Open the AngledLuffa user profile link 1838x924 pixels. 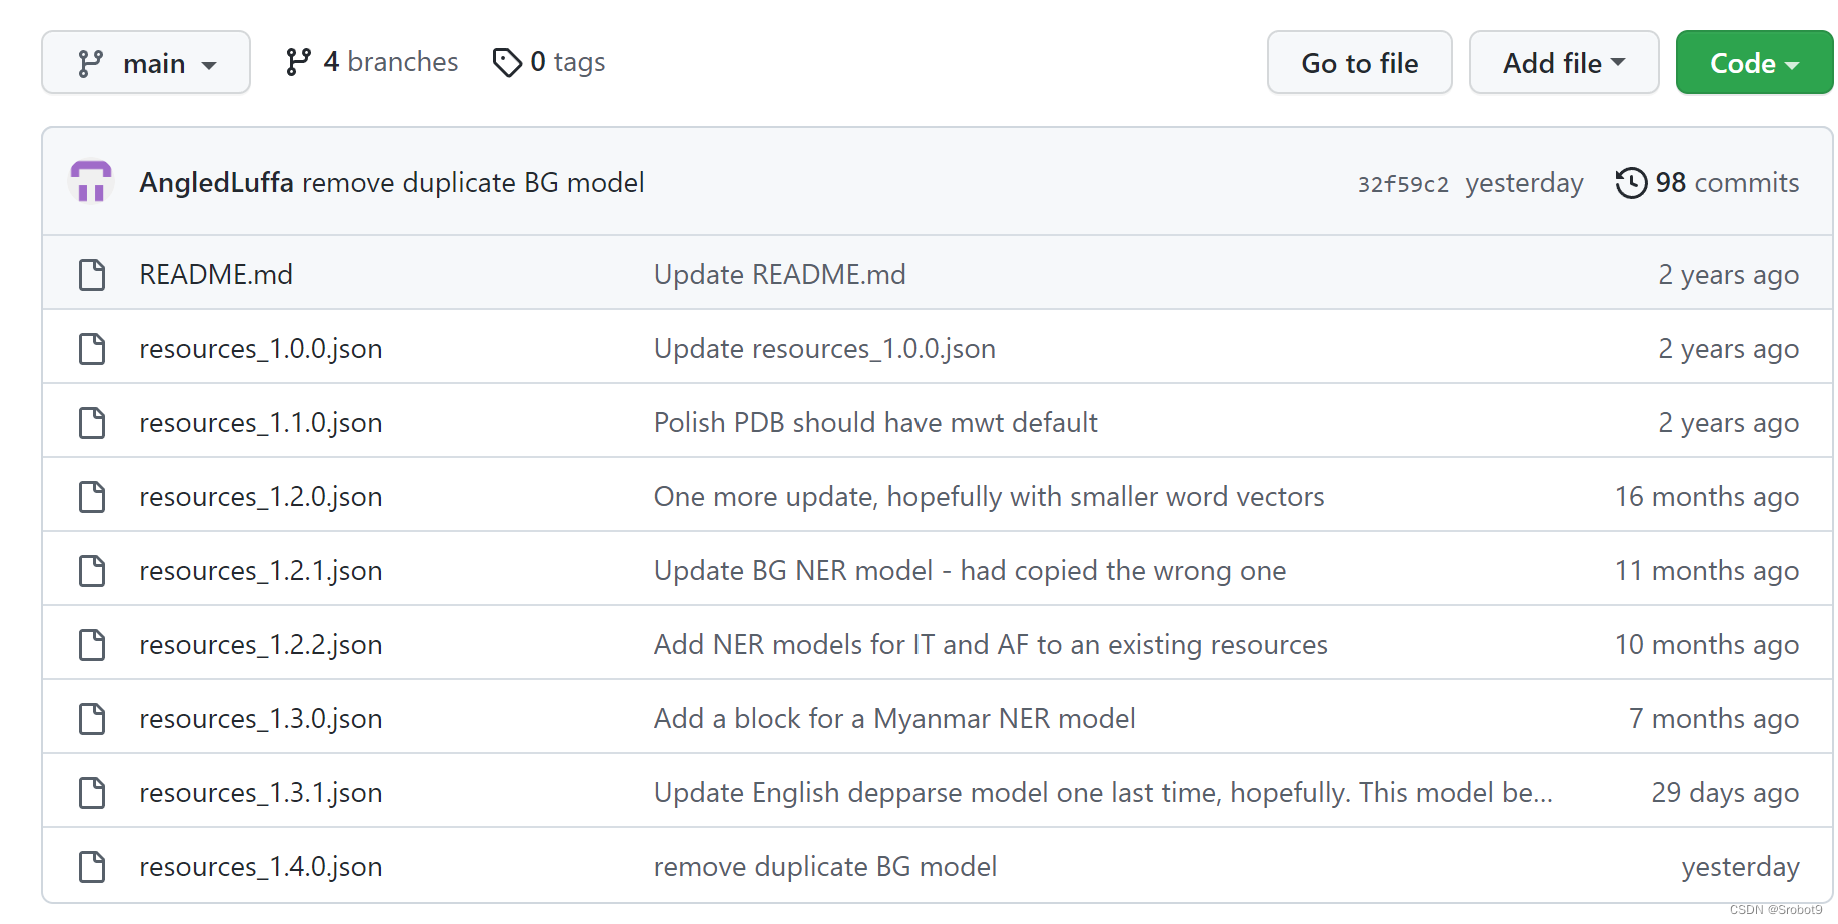point(216,183)
